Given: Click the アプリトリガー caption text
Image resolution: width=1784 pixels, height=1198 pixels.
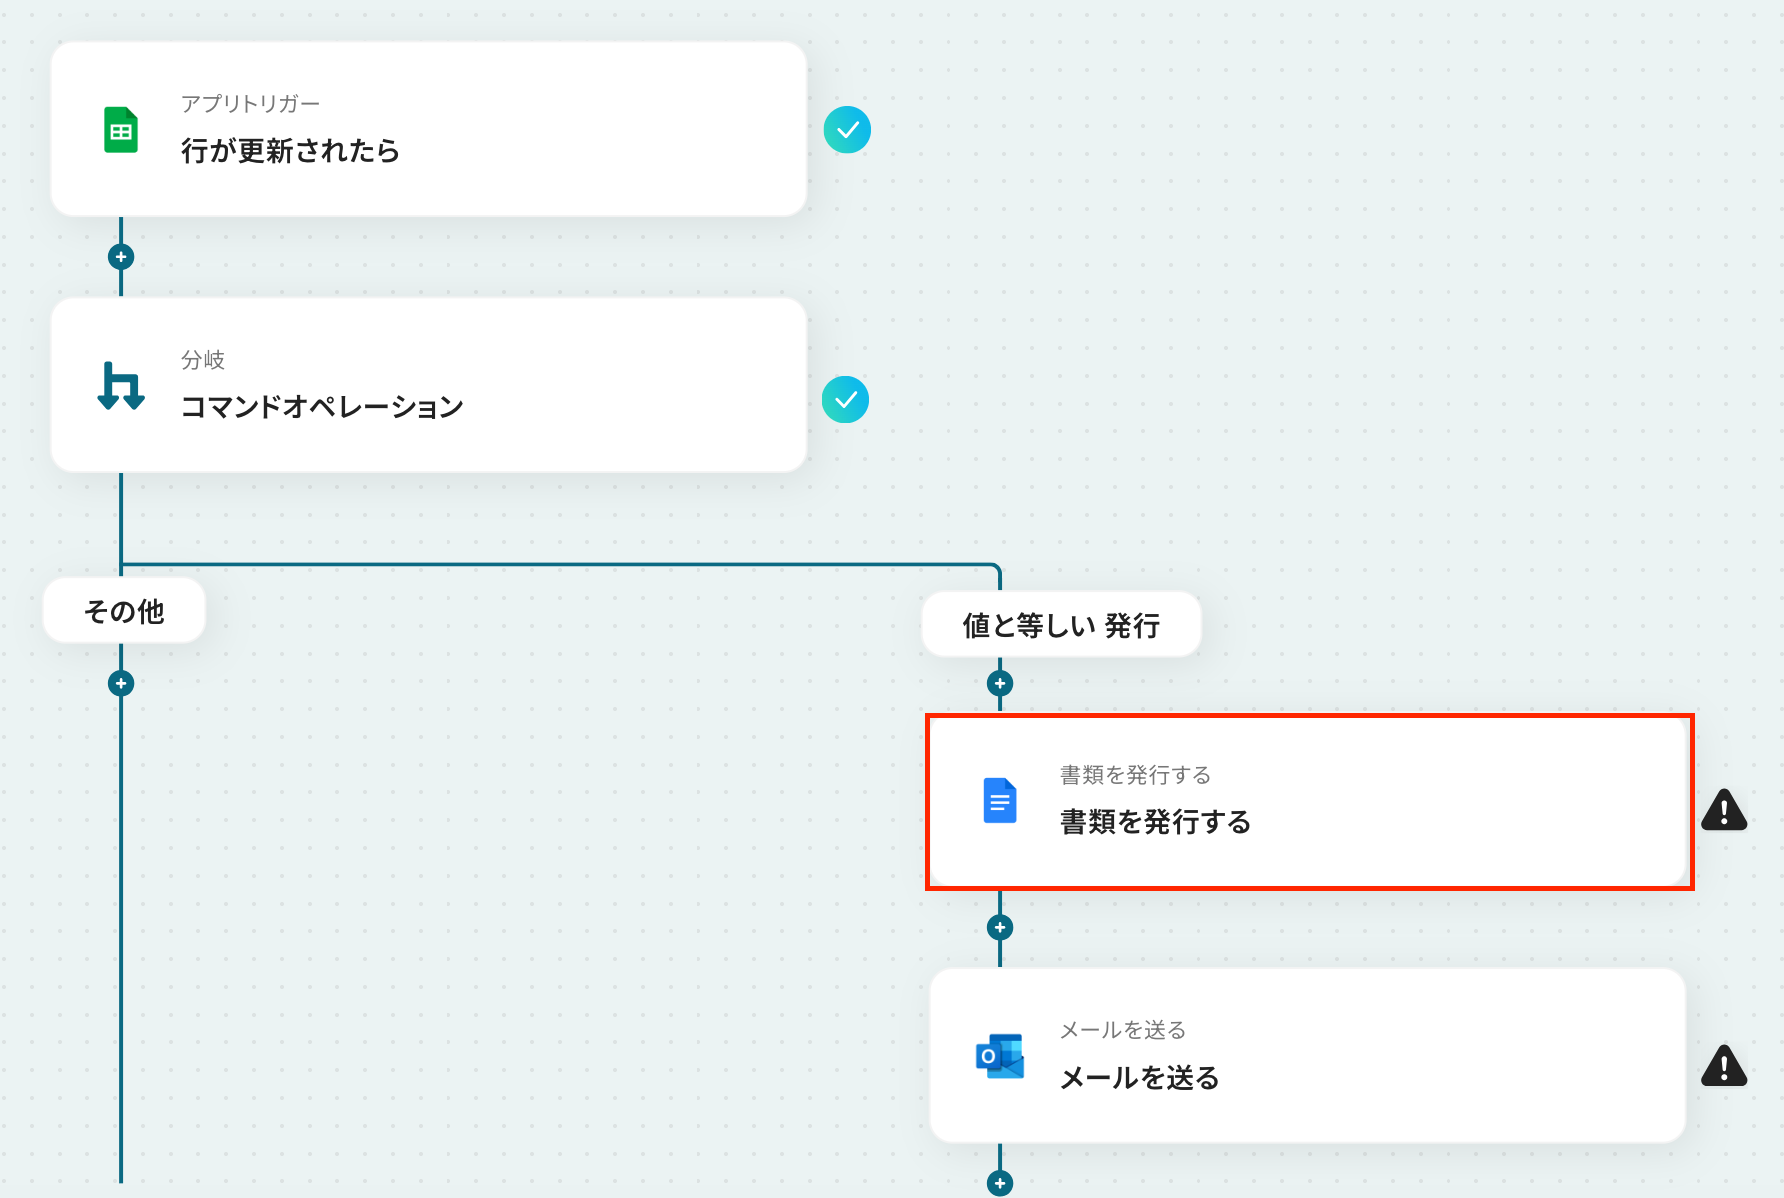Looking at the screenshot, I should [250, 104].
